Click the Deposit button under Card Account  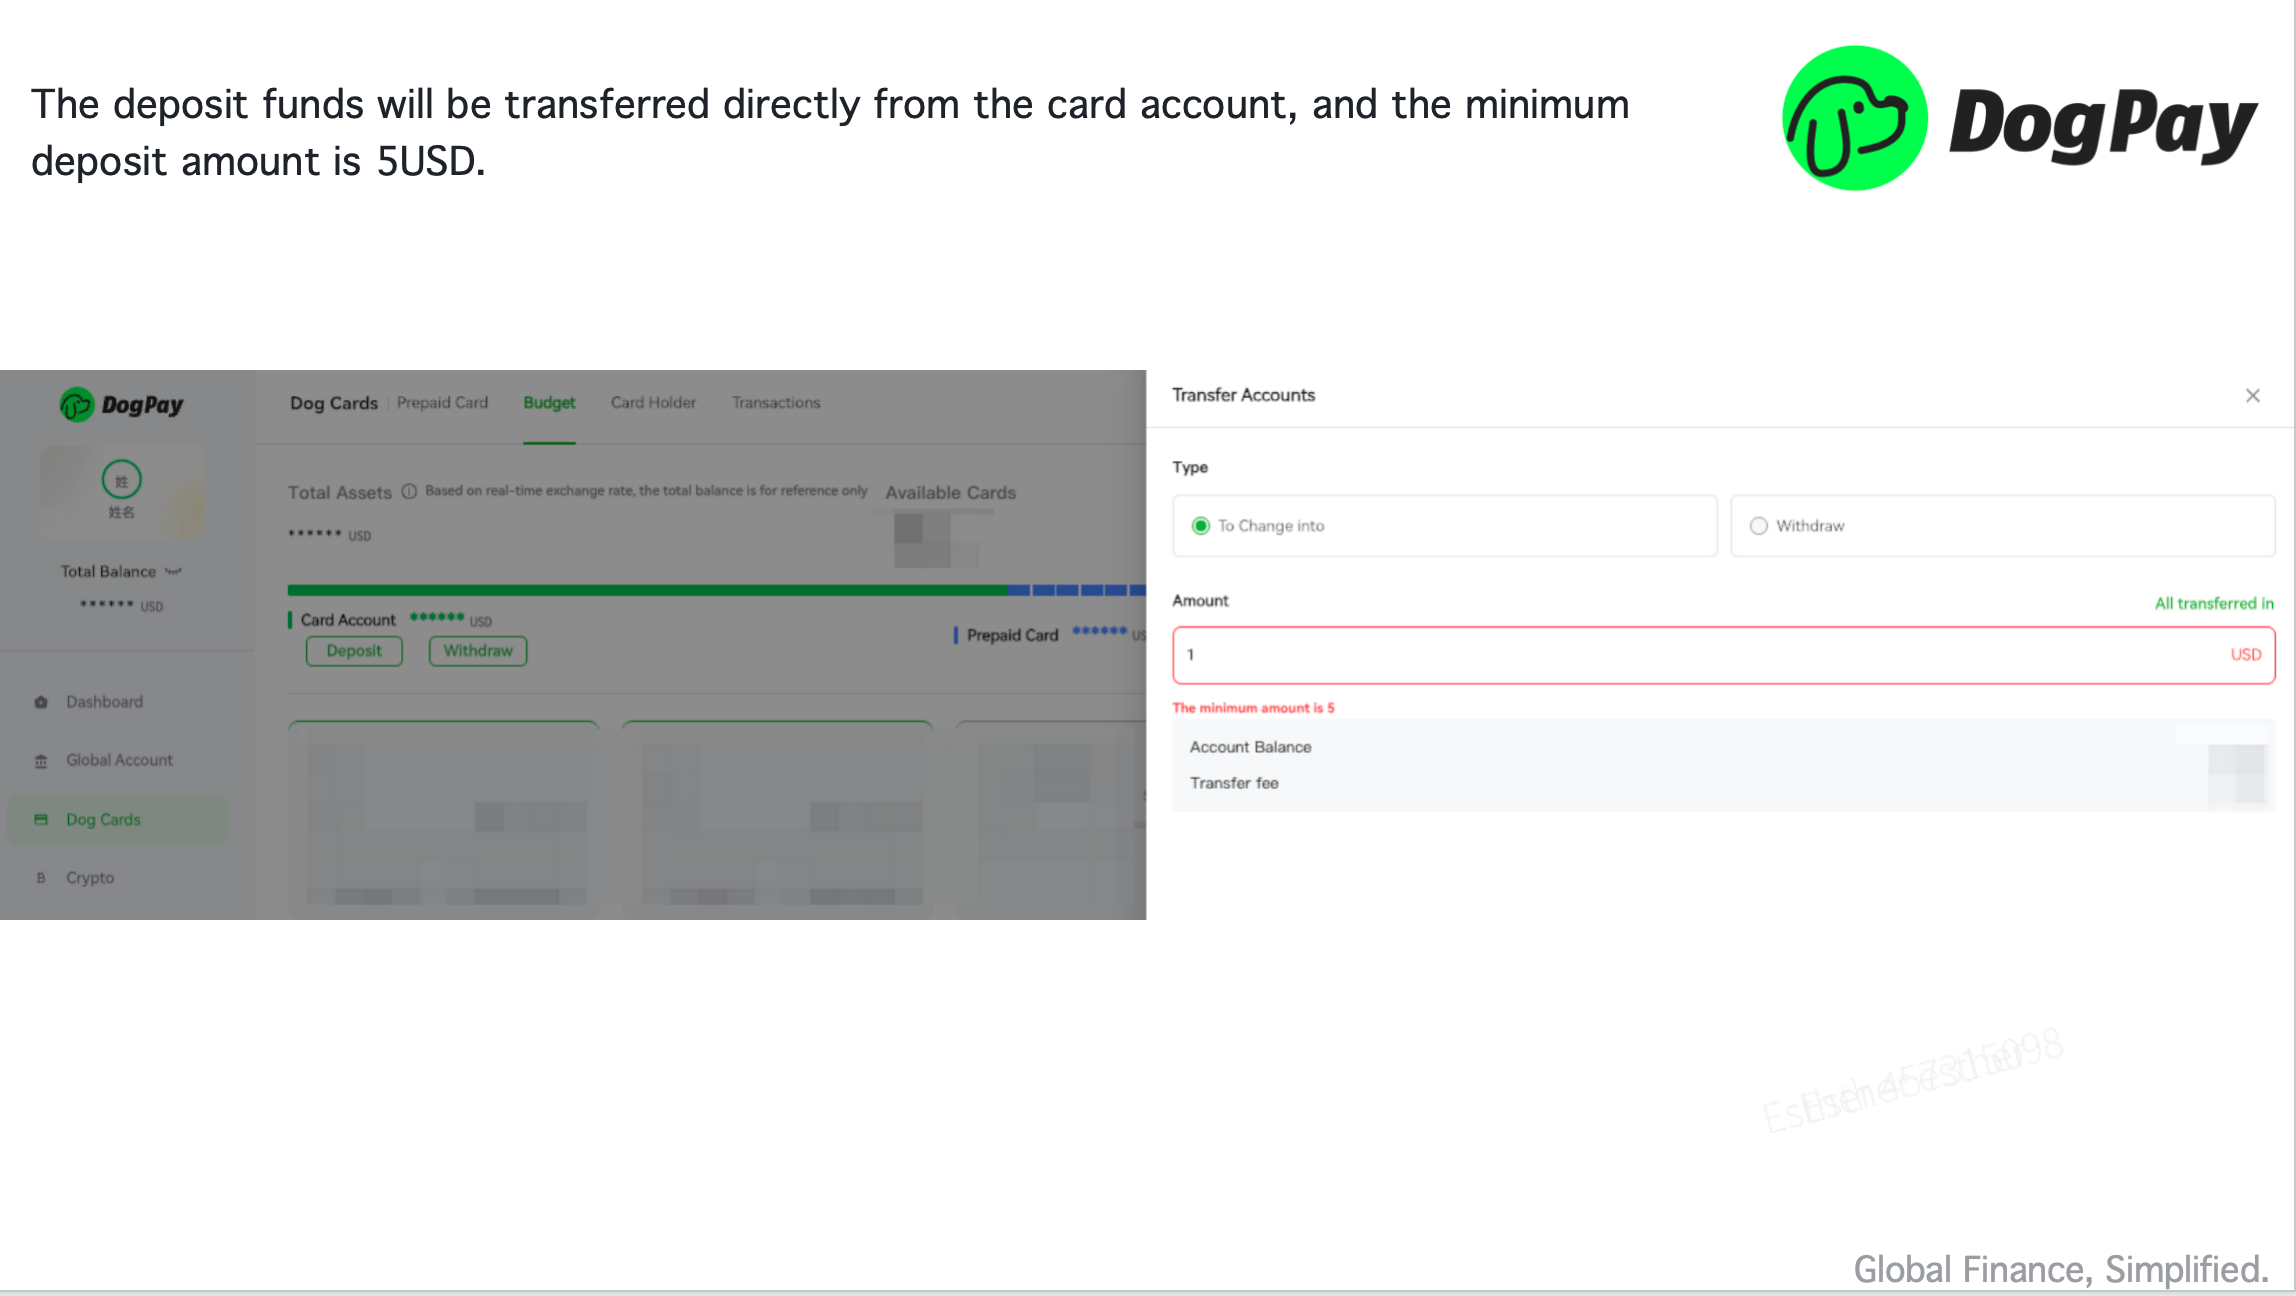coord(354,651)
